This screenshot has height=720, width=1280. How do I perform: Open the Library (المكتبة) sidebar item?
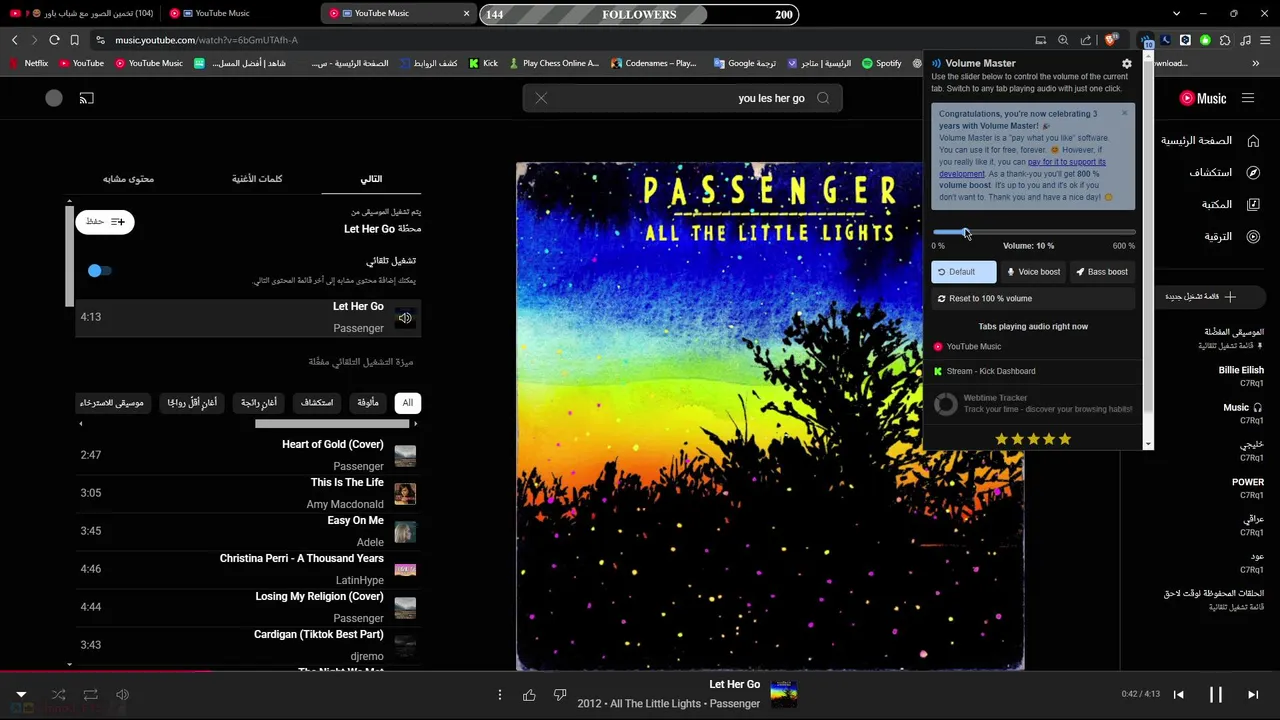[x=1230, y=205]
